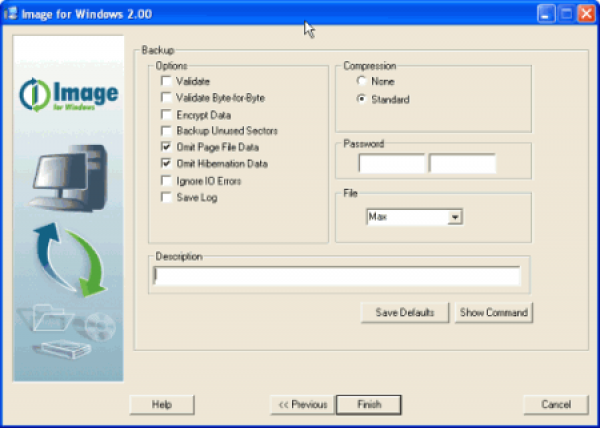Image resolution: width=600 pixels, height=428 pixels.
Task: Uncheck Omit Page File Data
Action: 166,147
